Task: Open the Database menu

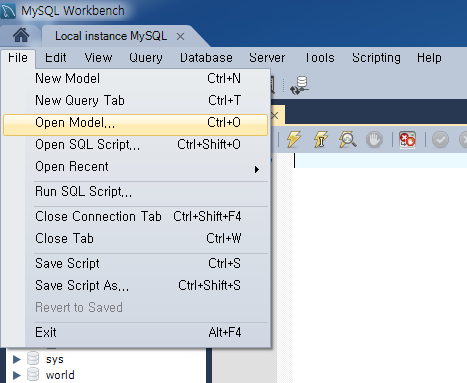Action: pyautogui.click(x=206, y=58)
